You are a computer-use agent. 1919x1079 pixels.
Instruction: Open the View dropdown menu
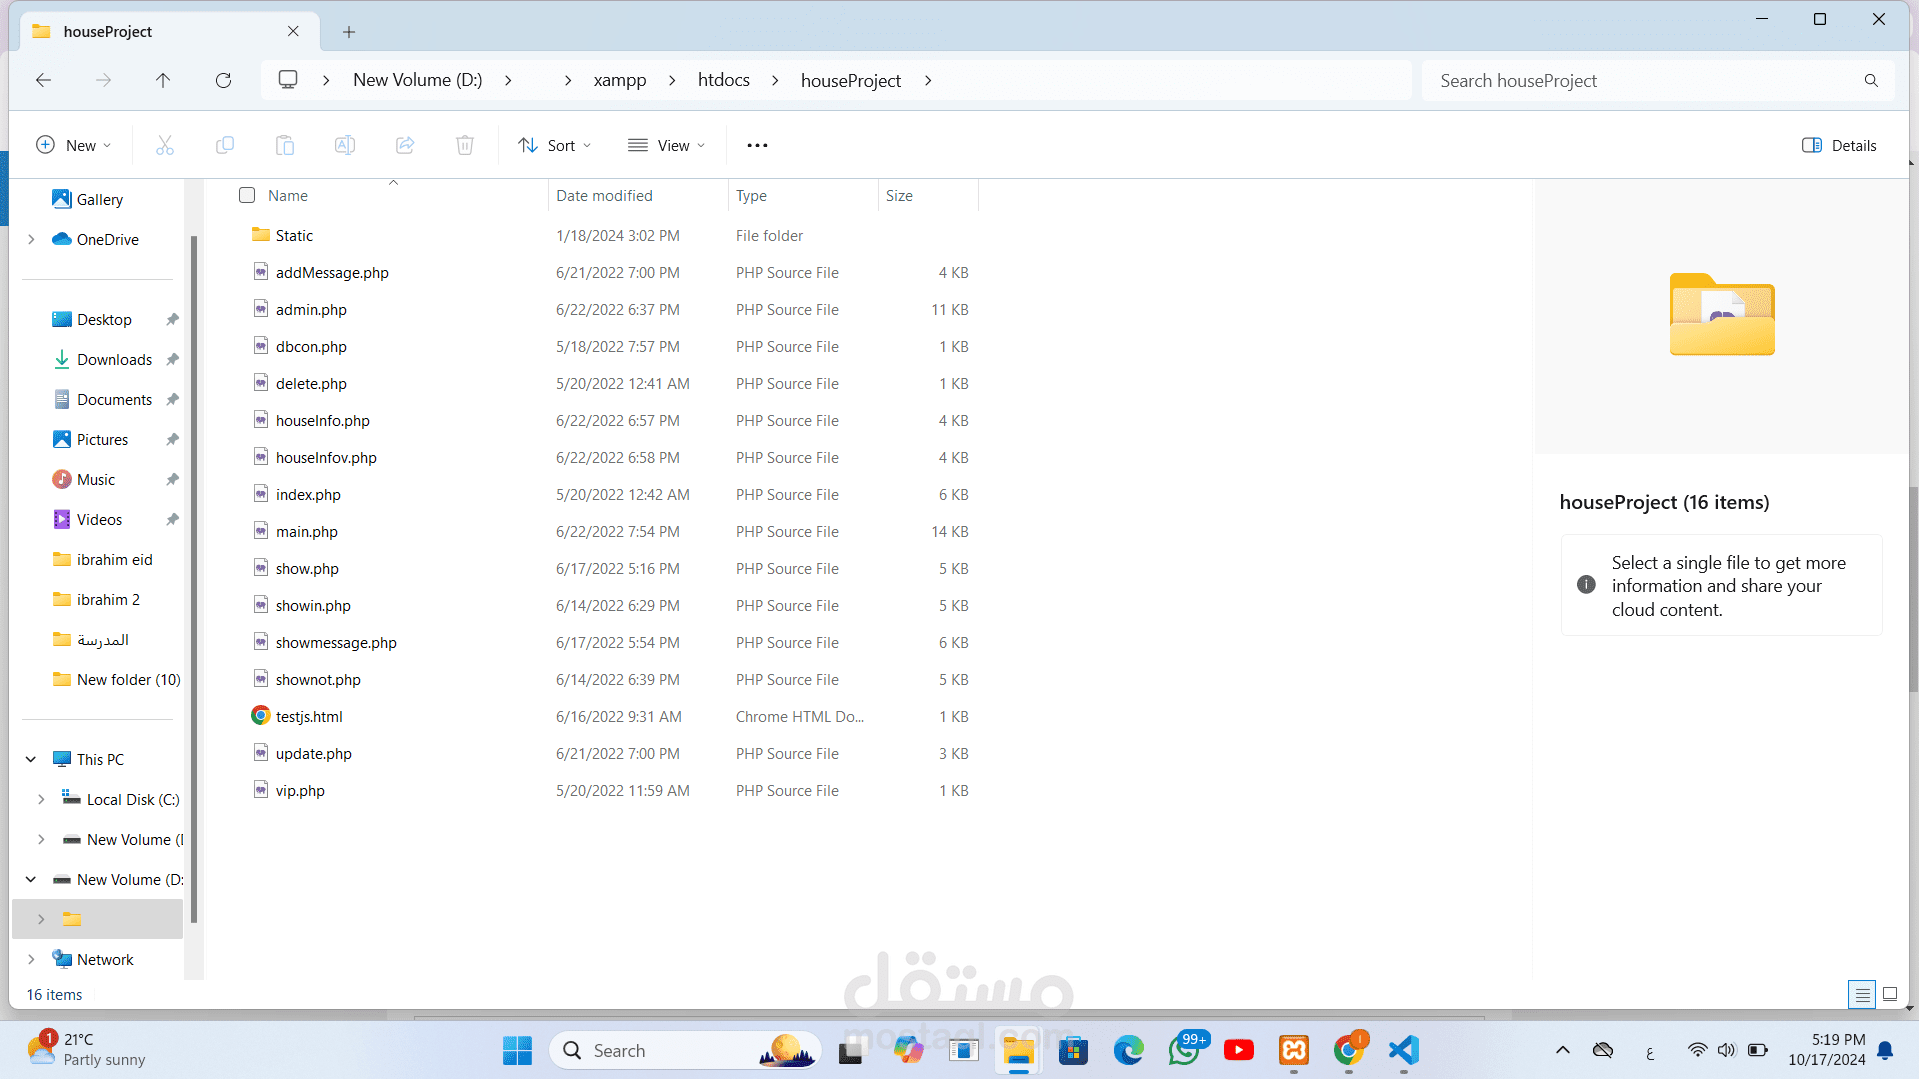[666, 146]
